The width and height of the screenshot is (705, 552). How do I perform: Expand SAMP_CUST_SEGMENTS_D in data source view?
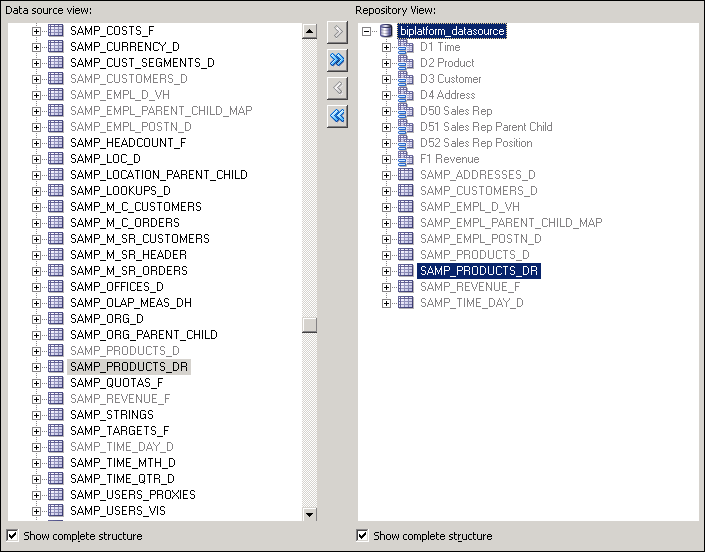pyautogui.click(x=36, y=63)
